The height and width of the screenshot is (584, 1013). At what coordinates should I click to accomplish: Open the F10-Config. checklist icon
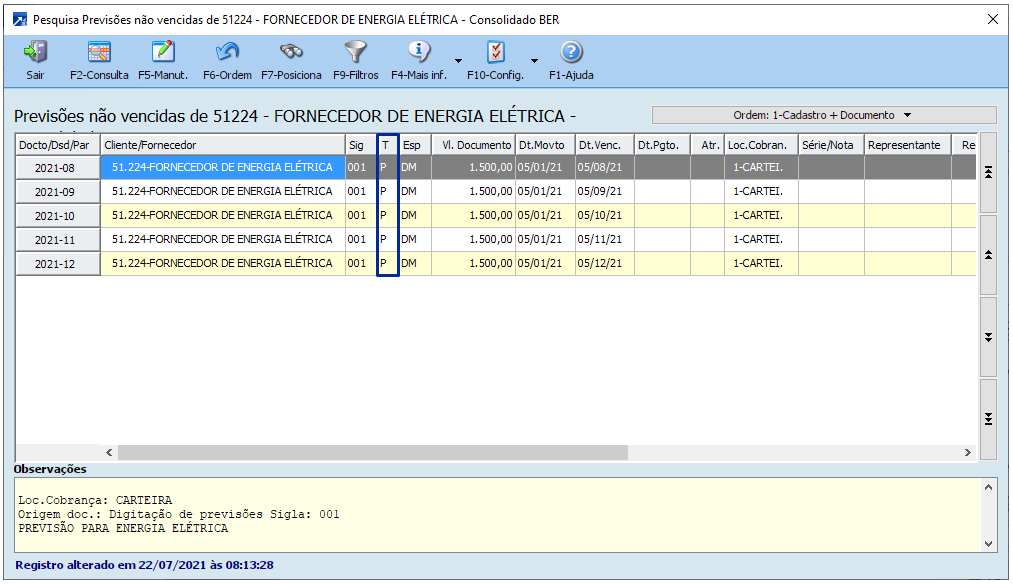(495, 53)
